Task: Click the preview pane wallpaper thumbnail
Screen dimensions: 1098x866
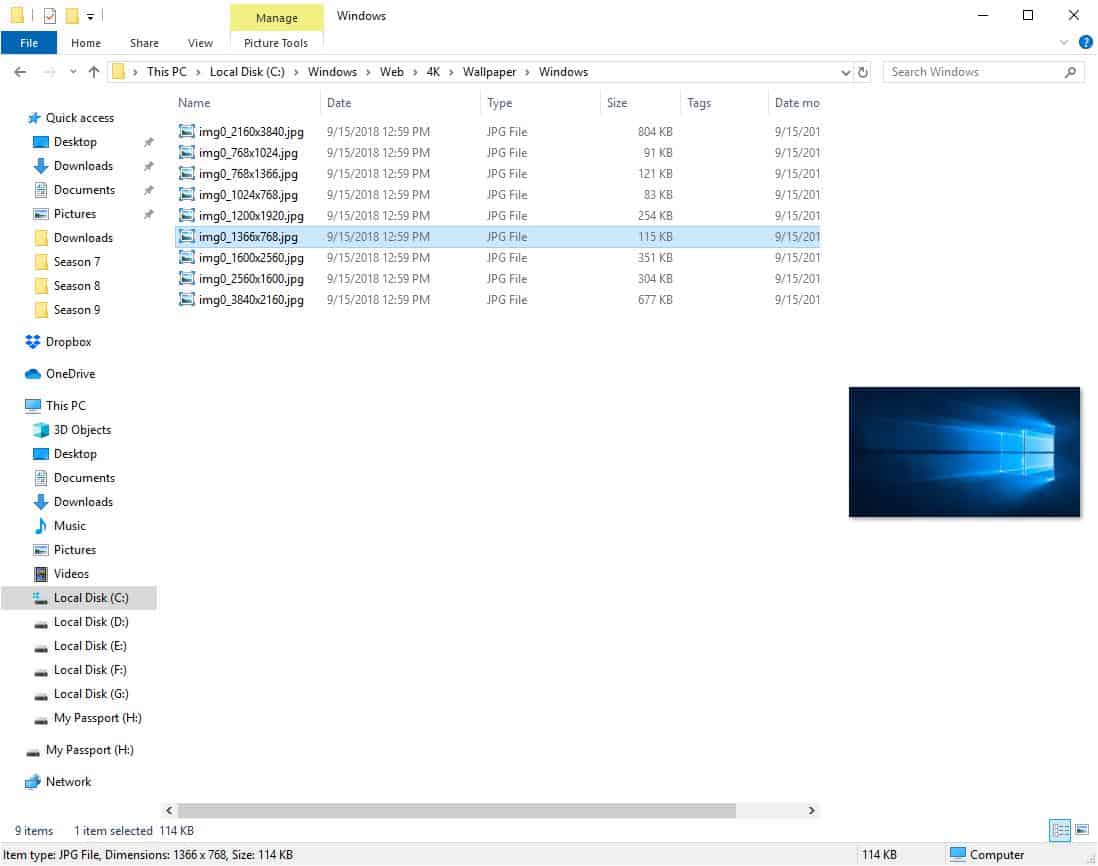Action: [964, 452]
